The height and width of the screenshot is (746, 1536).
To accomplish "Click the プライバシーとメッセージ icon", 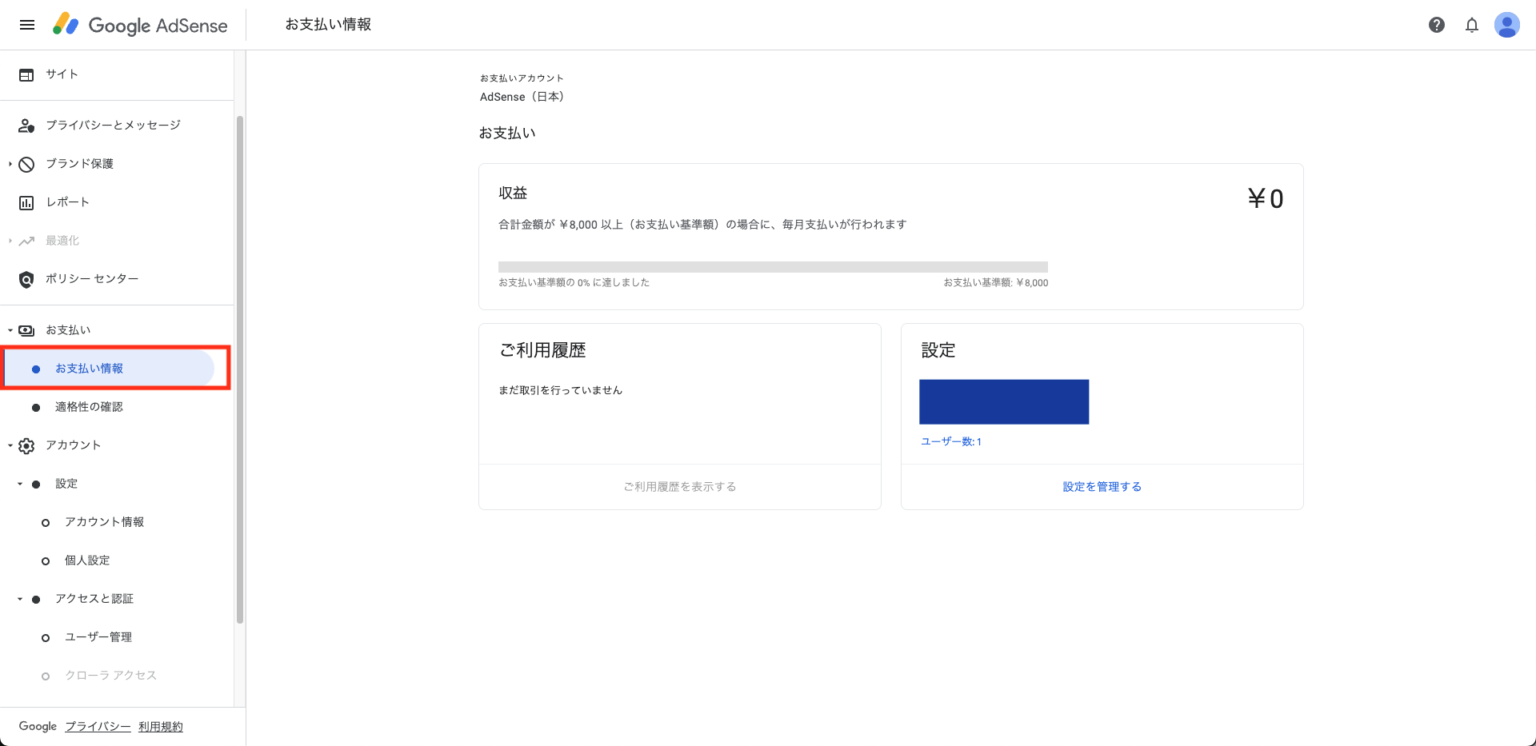I will [27, 125].
